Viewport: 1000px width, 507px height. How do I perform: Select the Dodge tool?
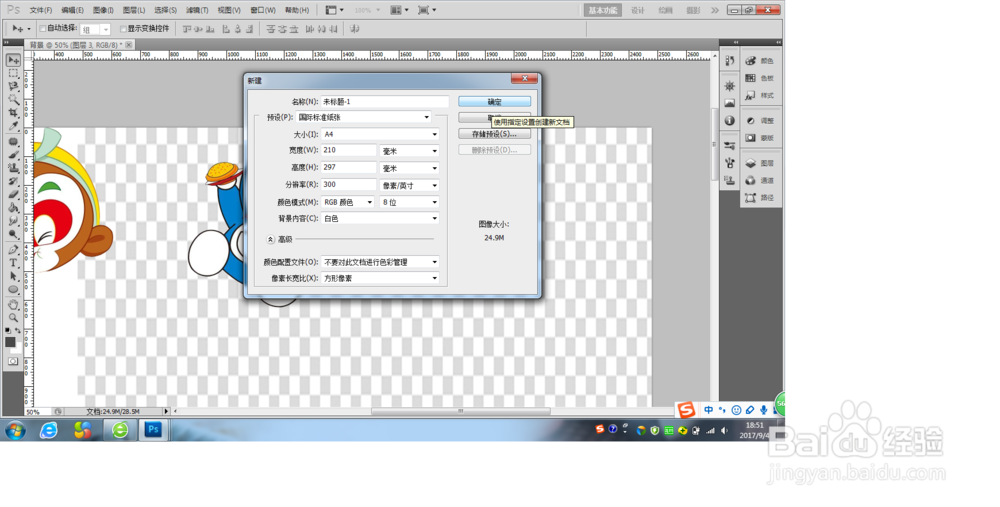click(13, 234)
